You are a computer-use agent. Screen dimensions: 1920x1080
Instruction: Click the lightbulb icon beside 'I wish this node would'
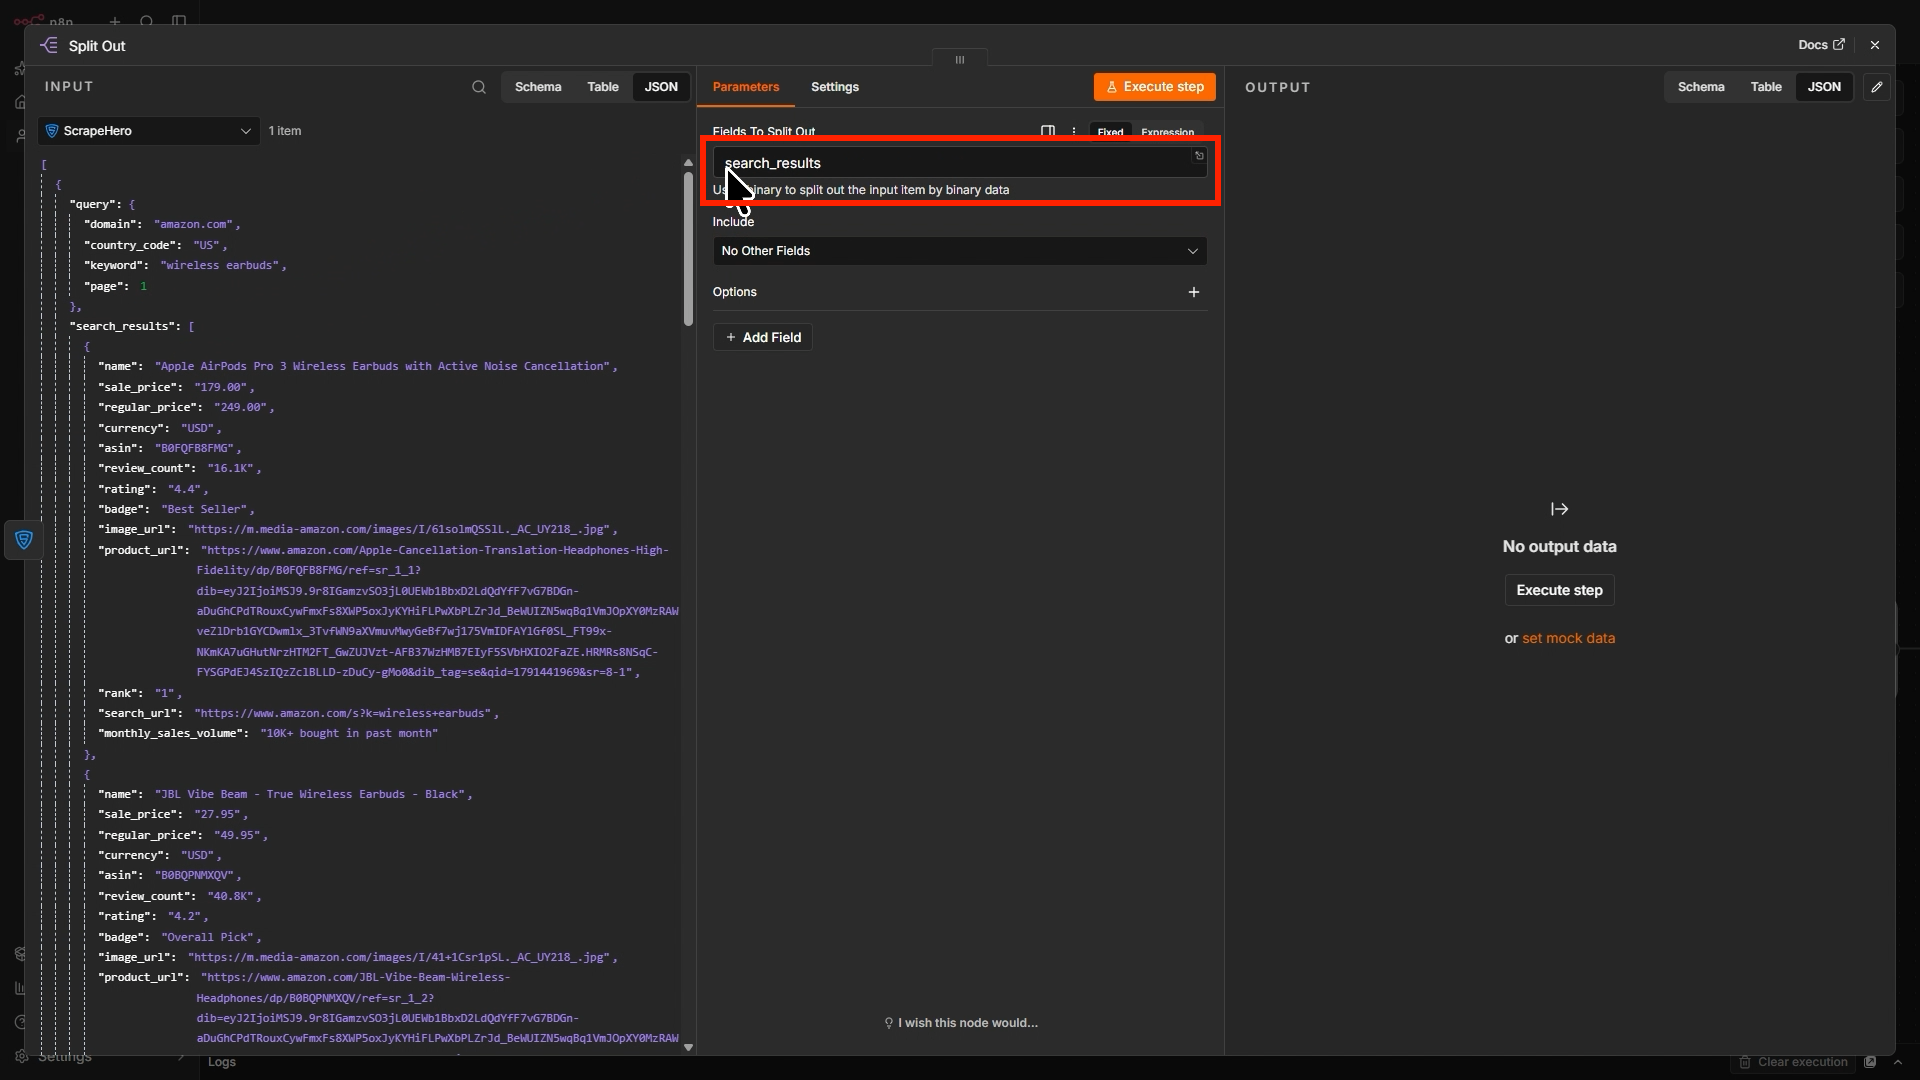click(888, 1023)
